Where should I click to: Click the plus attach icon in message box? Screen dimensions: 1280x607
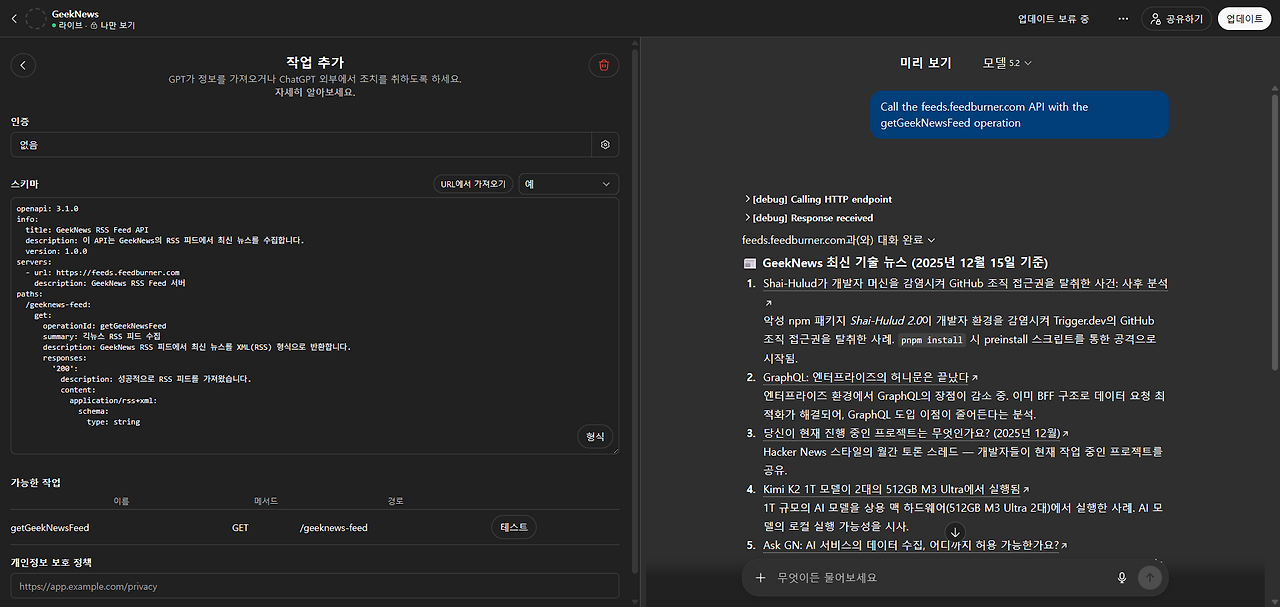click(x=760, y=578)
